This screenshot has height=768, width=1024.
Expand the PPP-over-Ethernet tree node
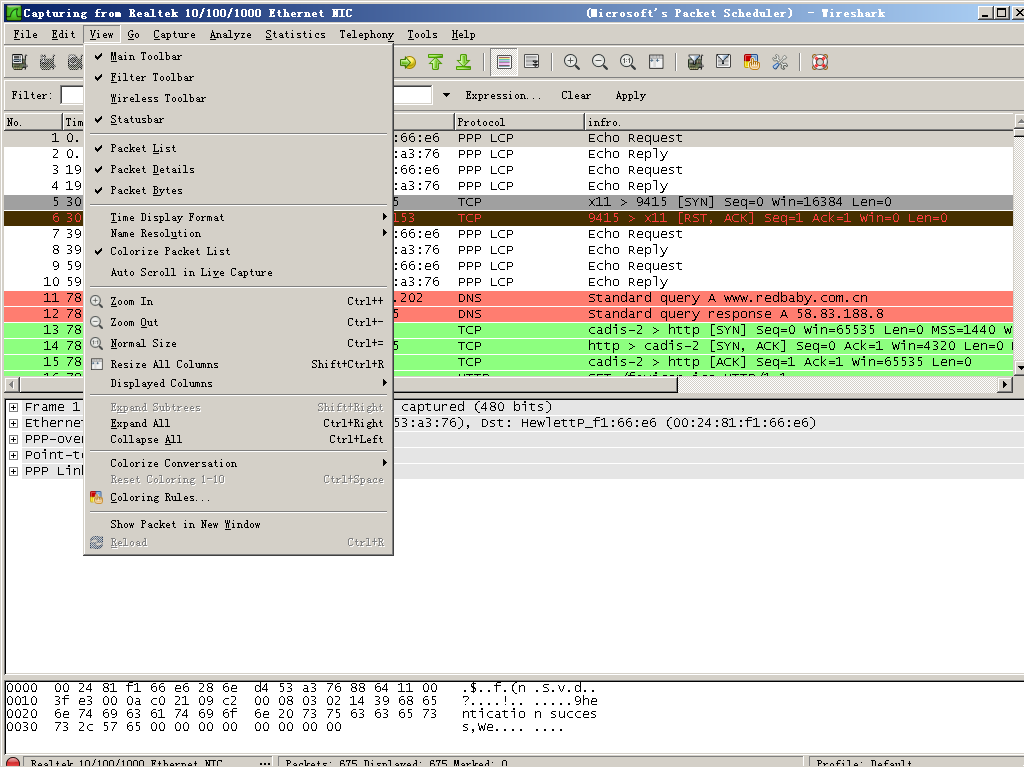(13, 439)
